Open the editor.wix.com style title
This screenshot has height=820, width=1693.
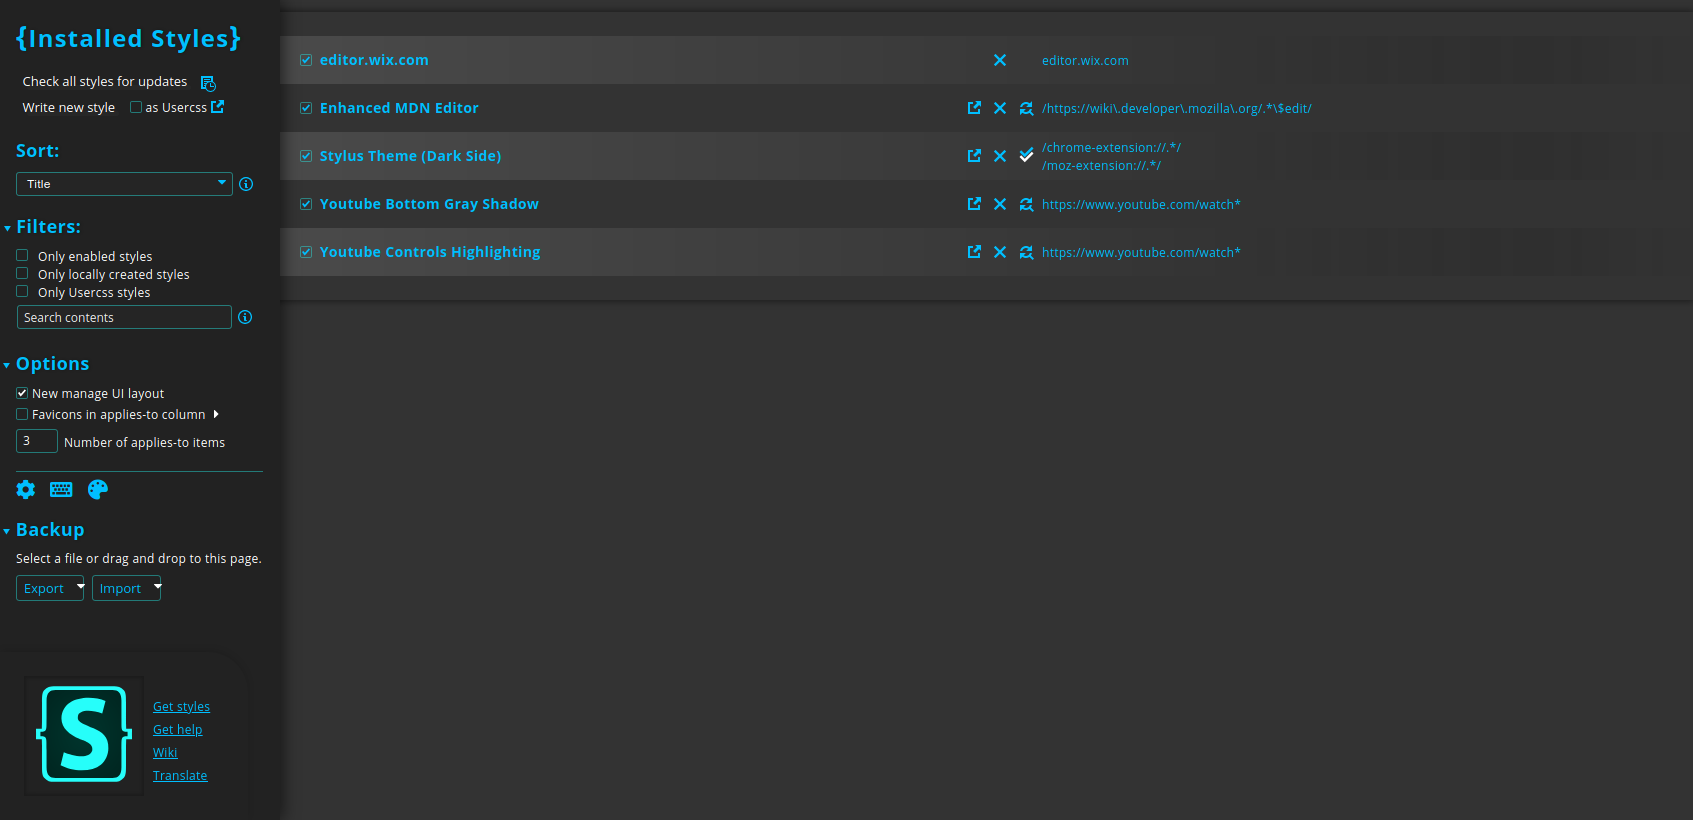(374, 60)
